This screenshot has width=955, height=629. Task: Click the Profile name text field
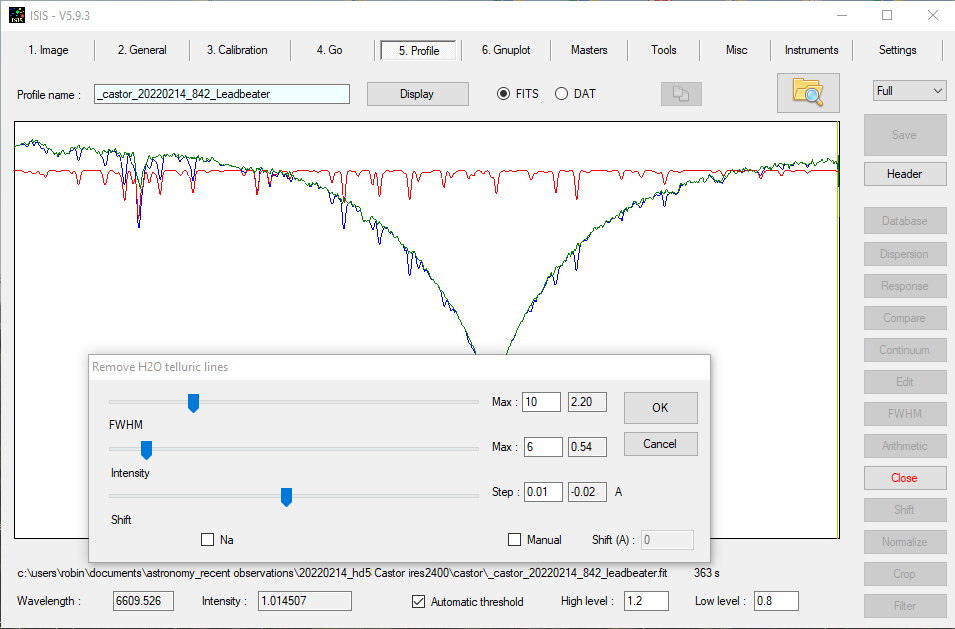[x=222, y=94]
